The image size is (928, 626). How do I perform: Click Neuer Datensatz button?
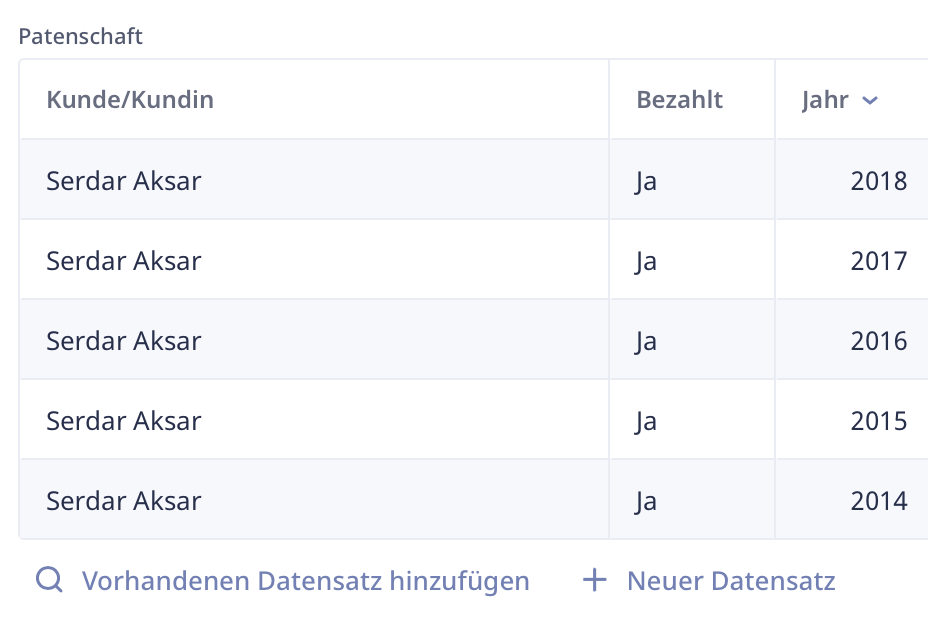click(x=731, y=580)
